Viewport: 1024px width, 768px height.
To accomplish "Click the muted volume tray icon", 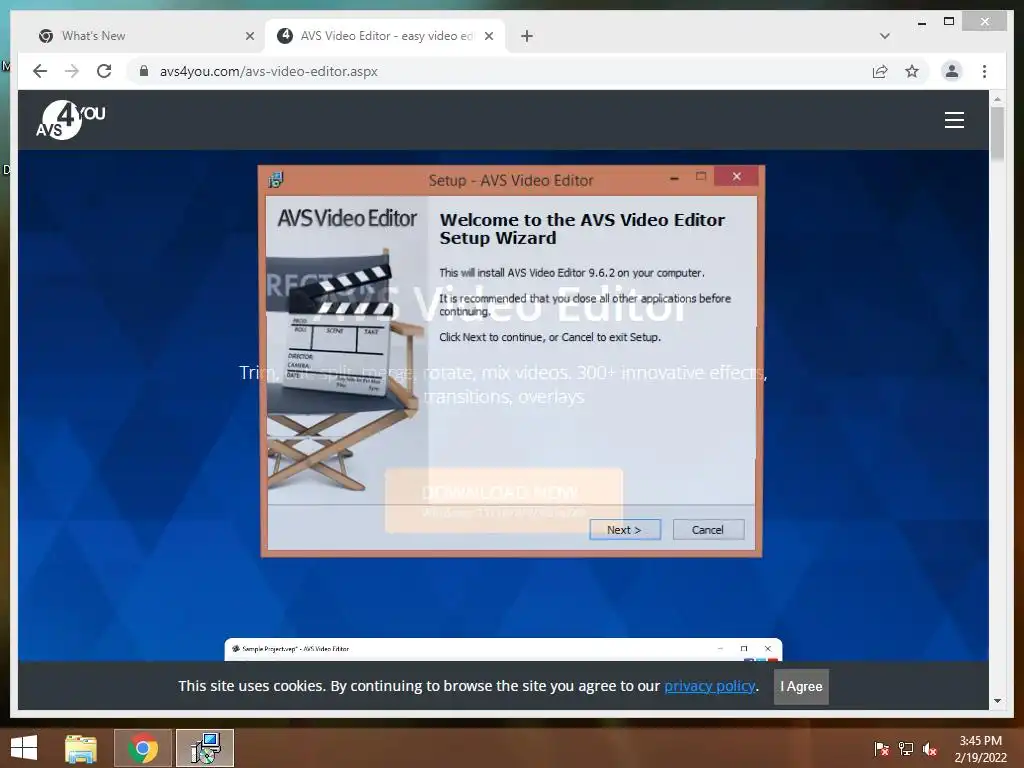I will tap(930, 749).
